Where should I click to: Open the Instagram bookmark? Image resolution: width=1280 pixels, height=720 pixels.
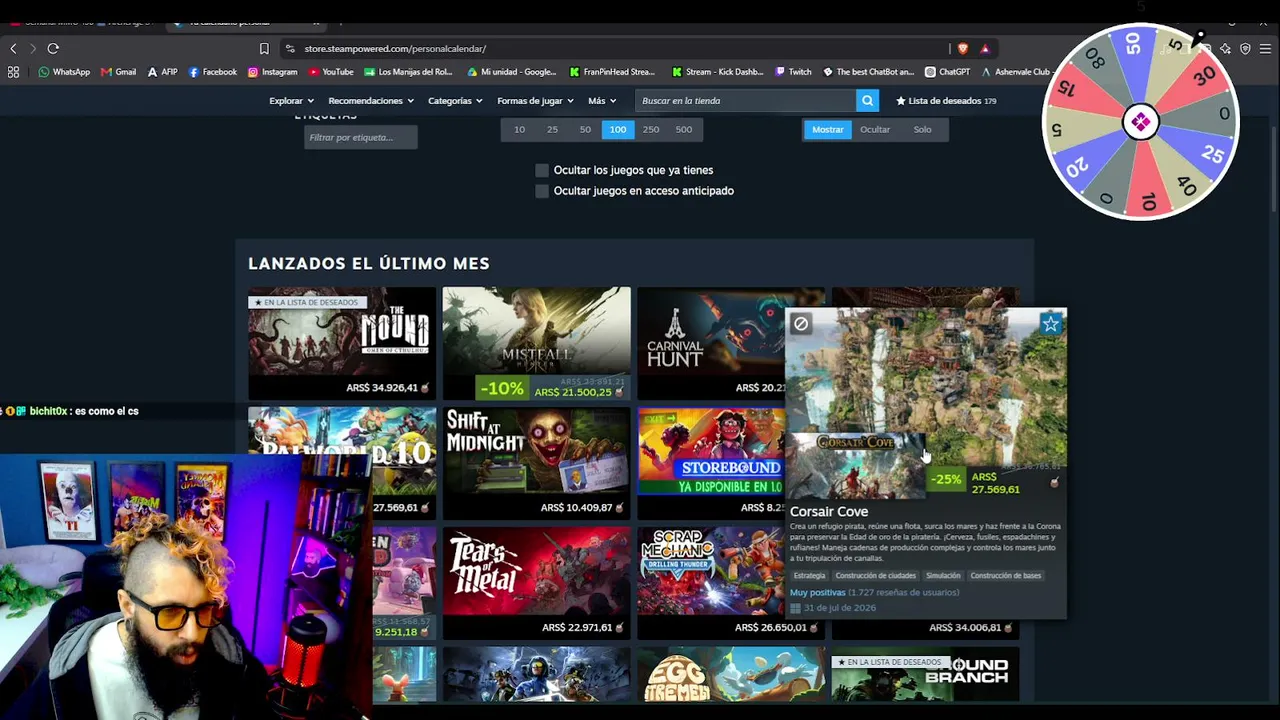[273, 72]
